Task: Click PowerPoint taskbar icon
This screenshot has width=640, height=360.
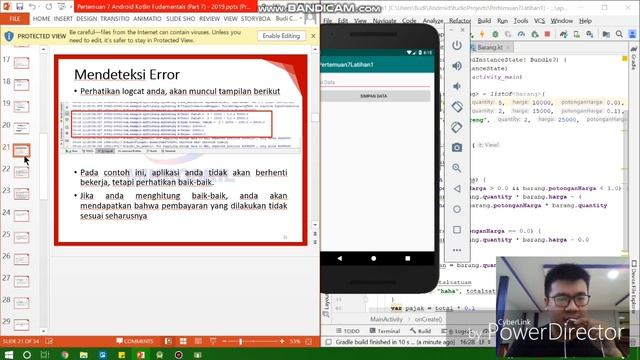Action: (x=140, y=355)
